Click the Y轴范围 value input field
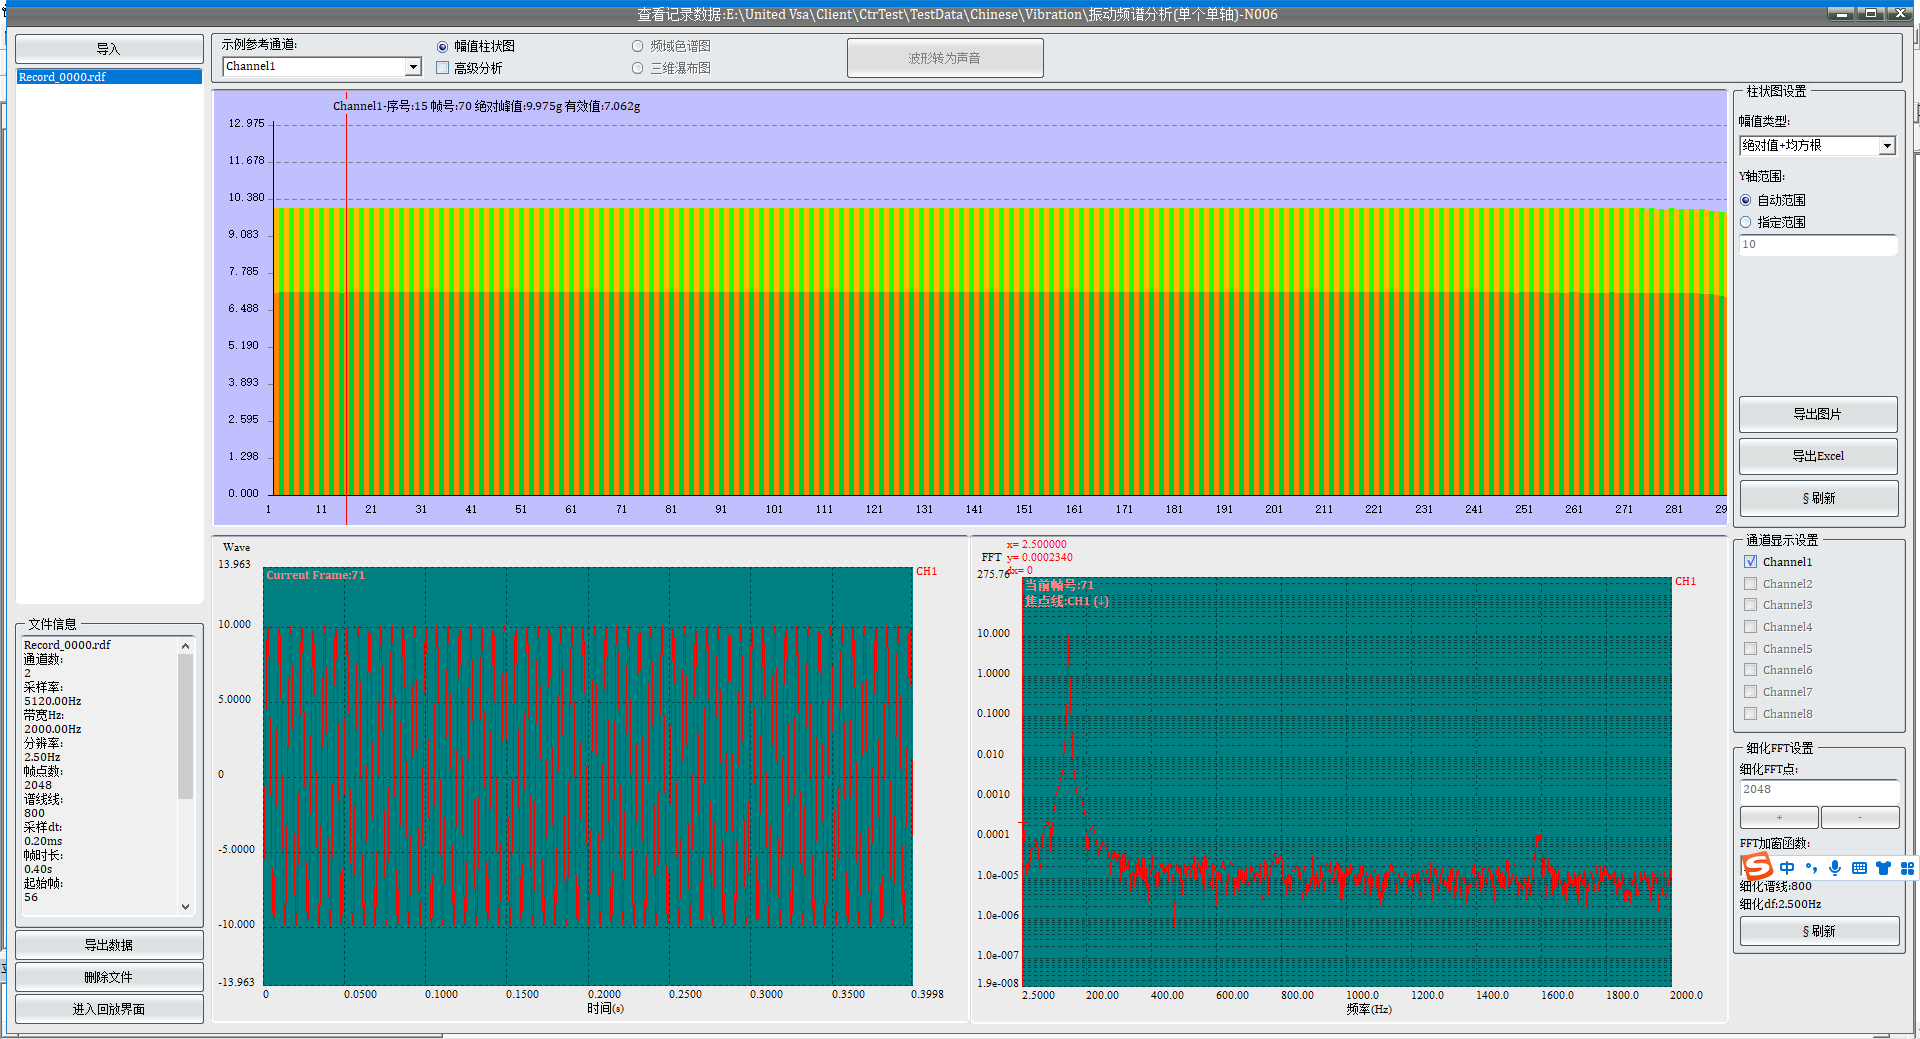Screen dimensions: 1920x1039 click(1817, 245)
